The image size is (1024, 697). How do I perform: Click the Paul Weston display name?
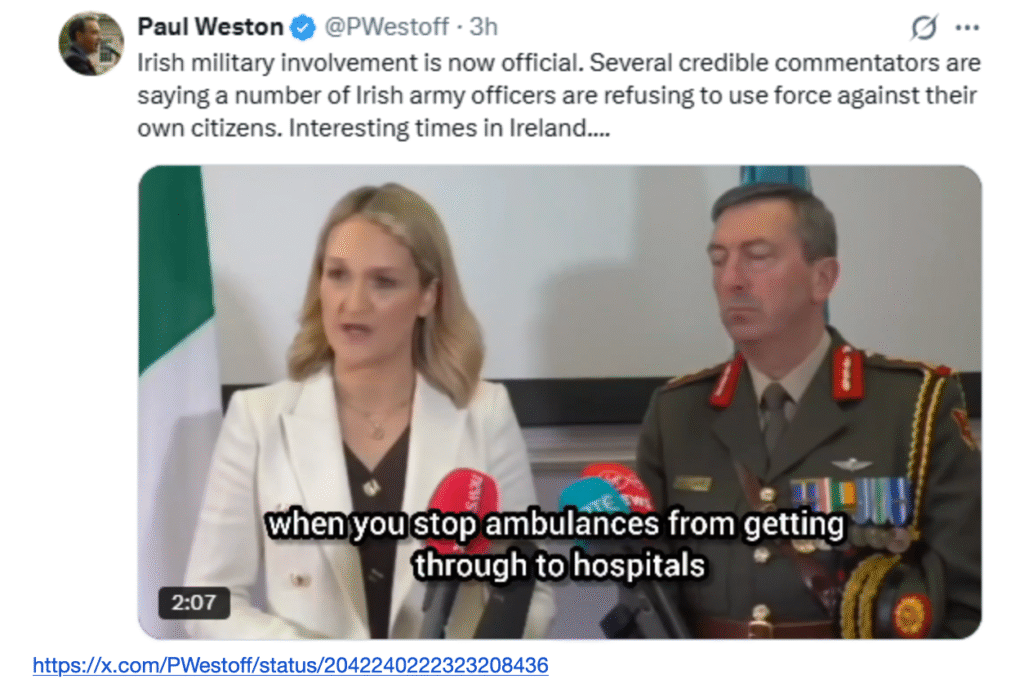click(x=210, y=27)
